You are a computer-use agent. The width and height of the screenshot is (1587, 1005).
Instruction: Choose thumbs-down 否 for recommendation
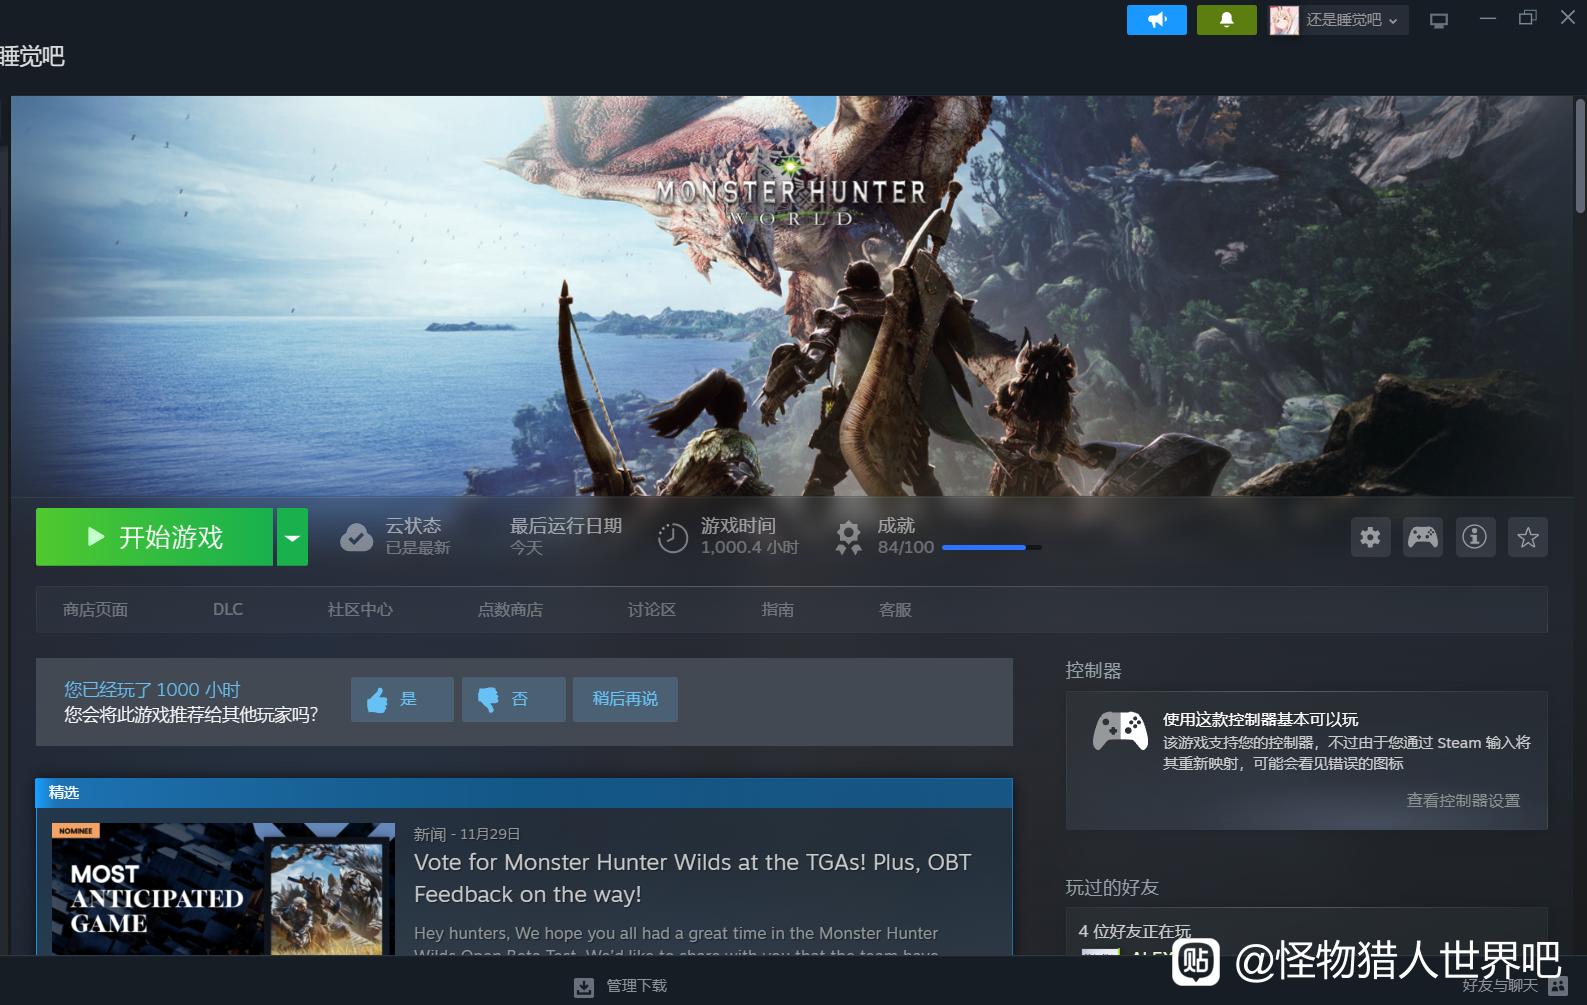click(x=513, y=700)
